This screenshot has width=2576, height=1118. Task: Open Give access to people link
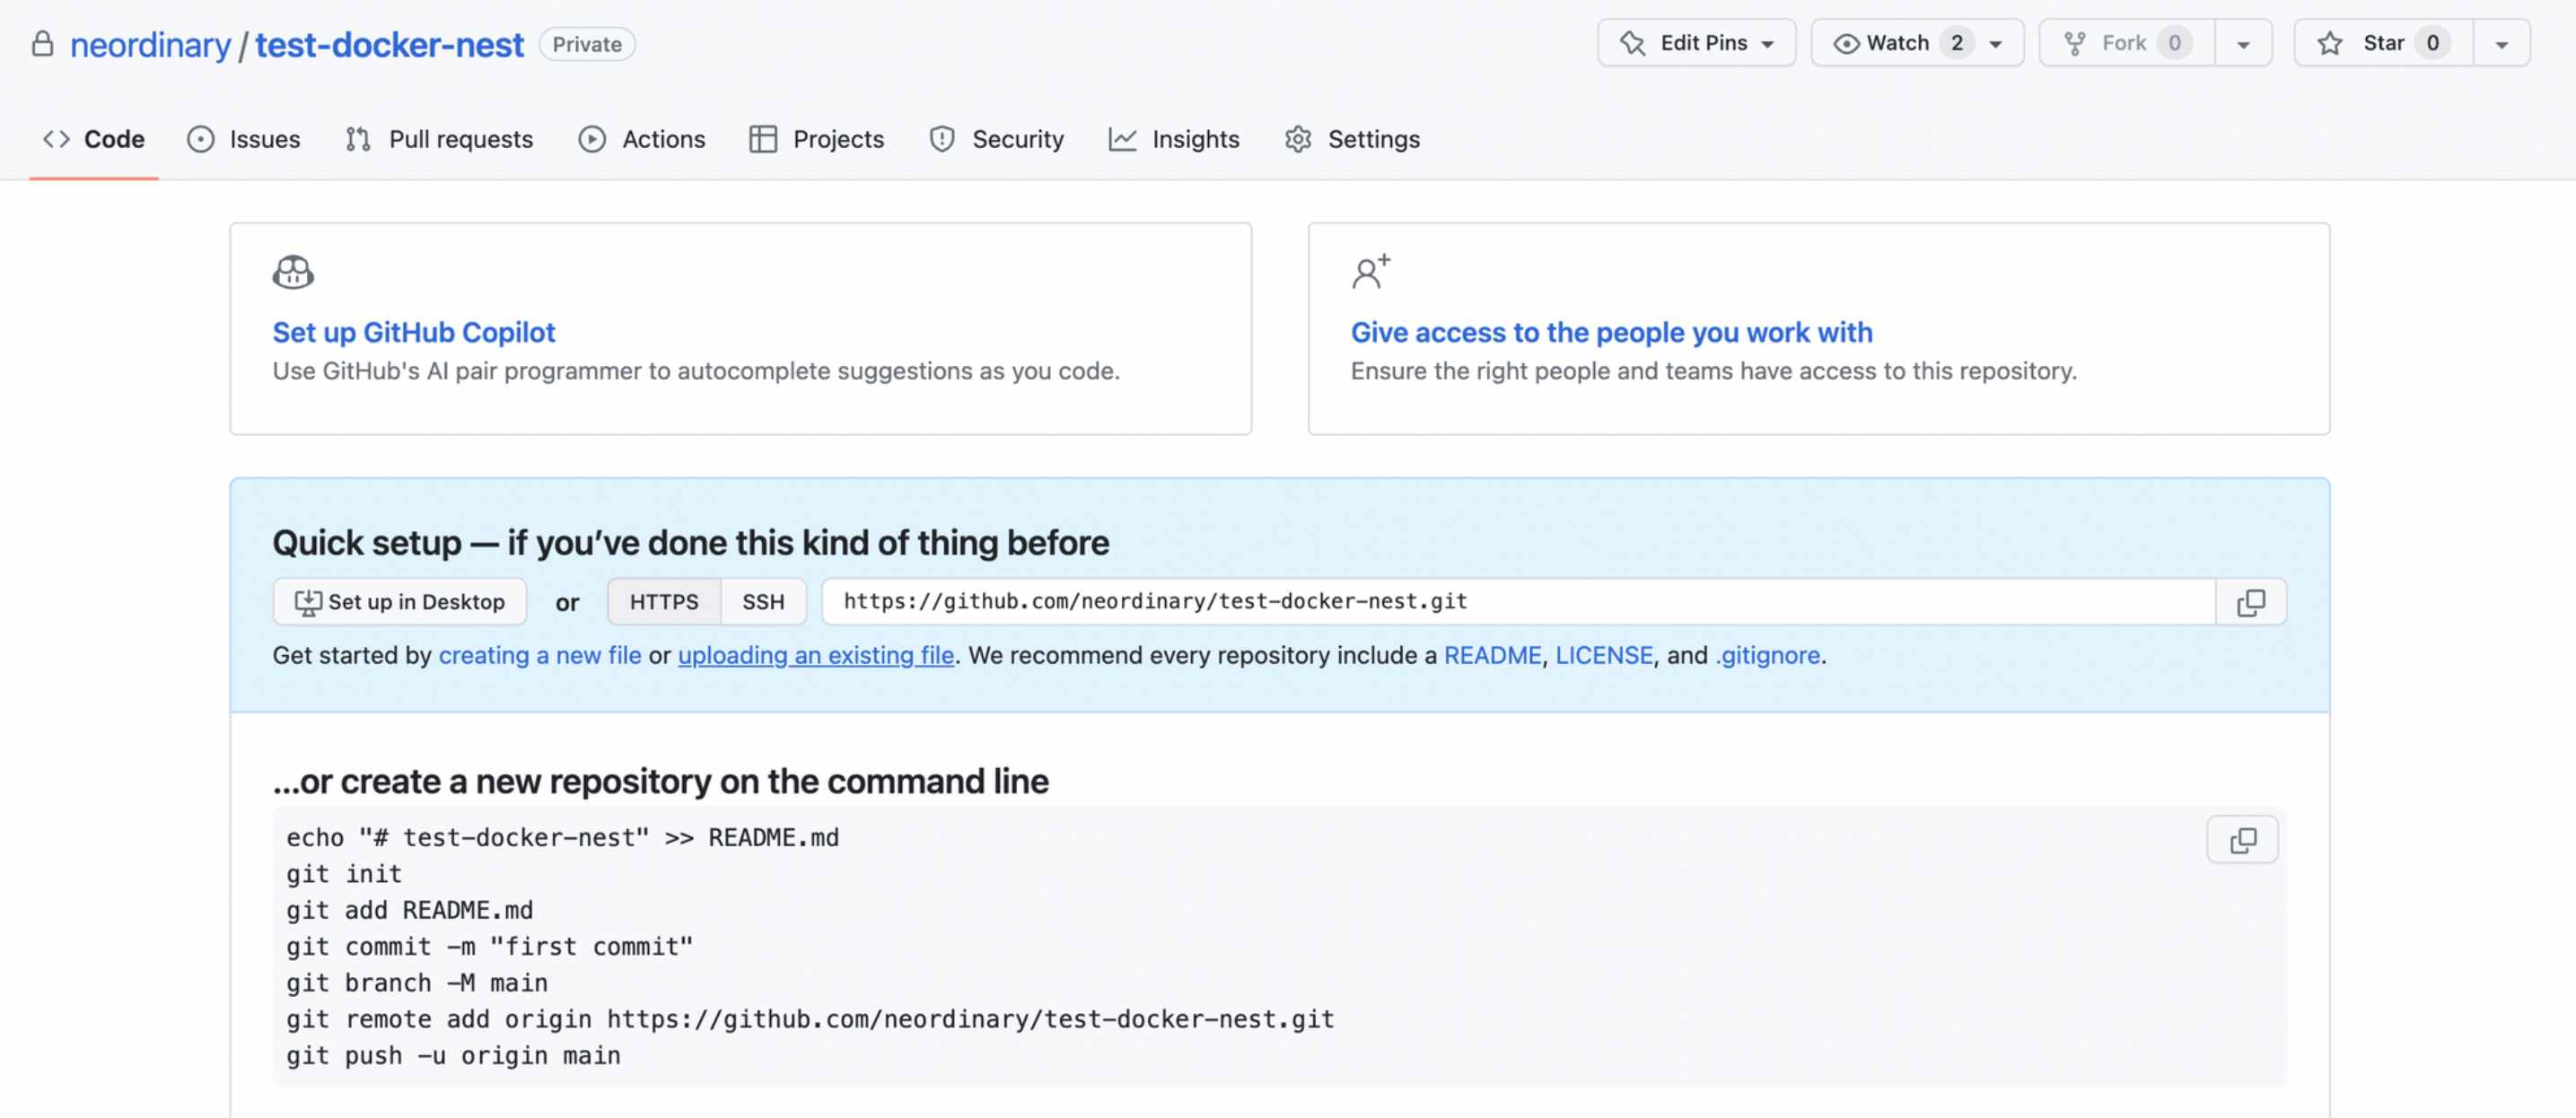1611,332
